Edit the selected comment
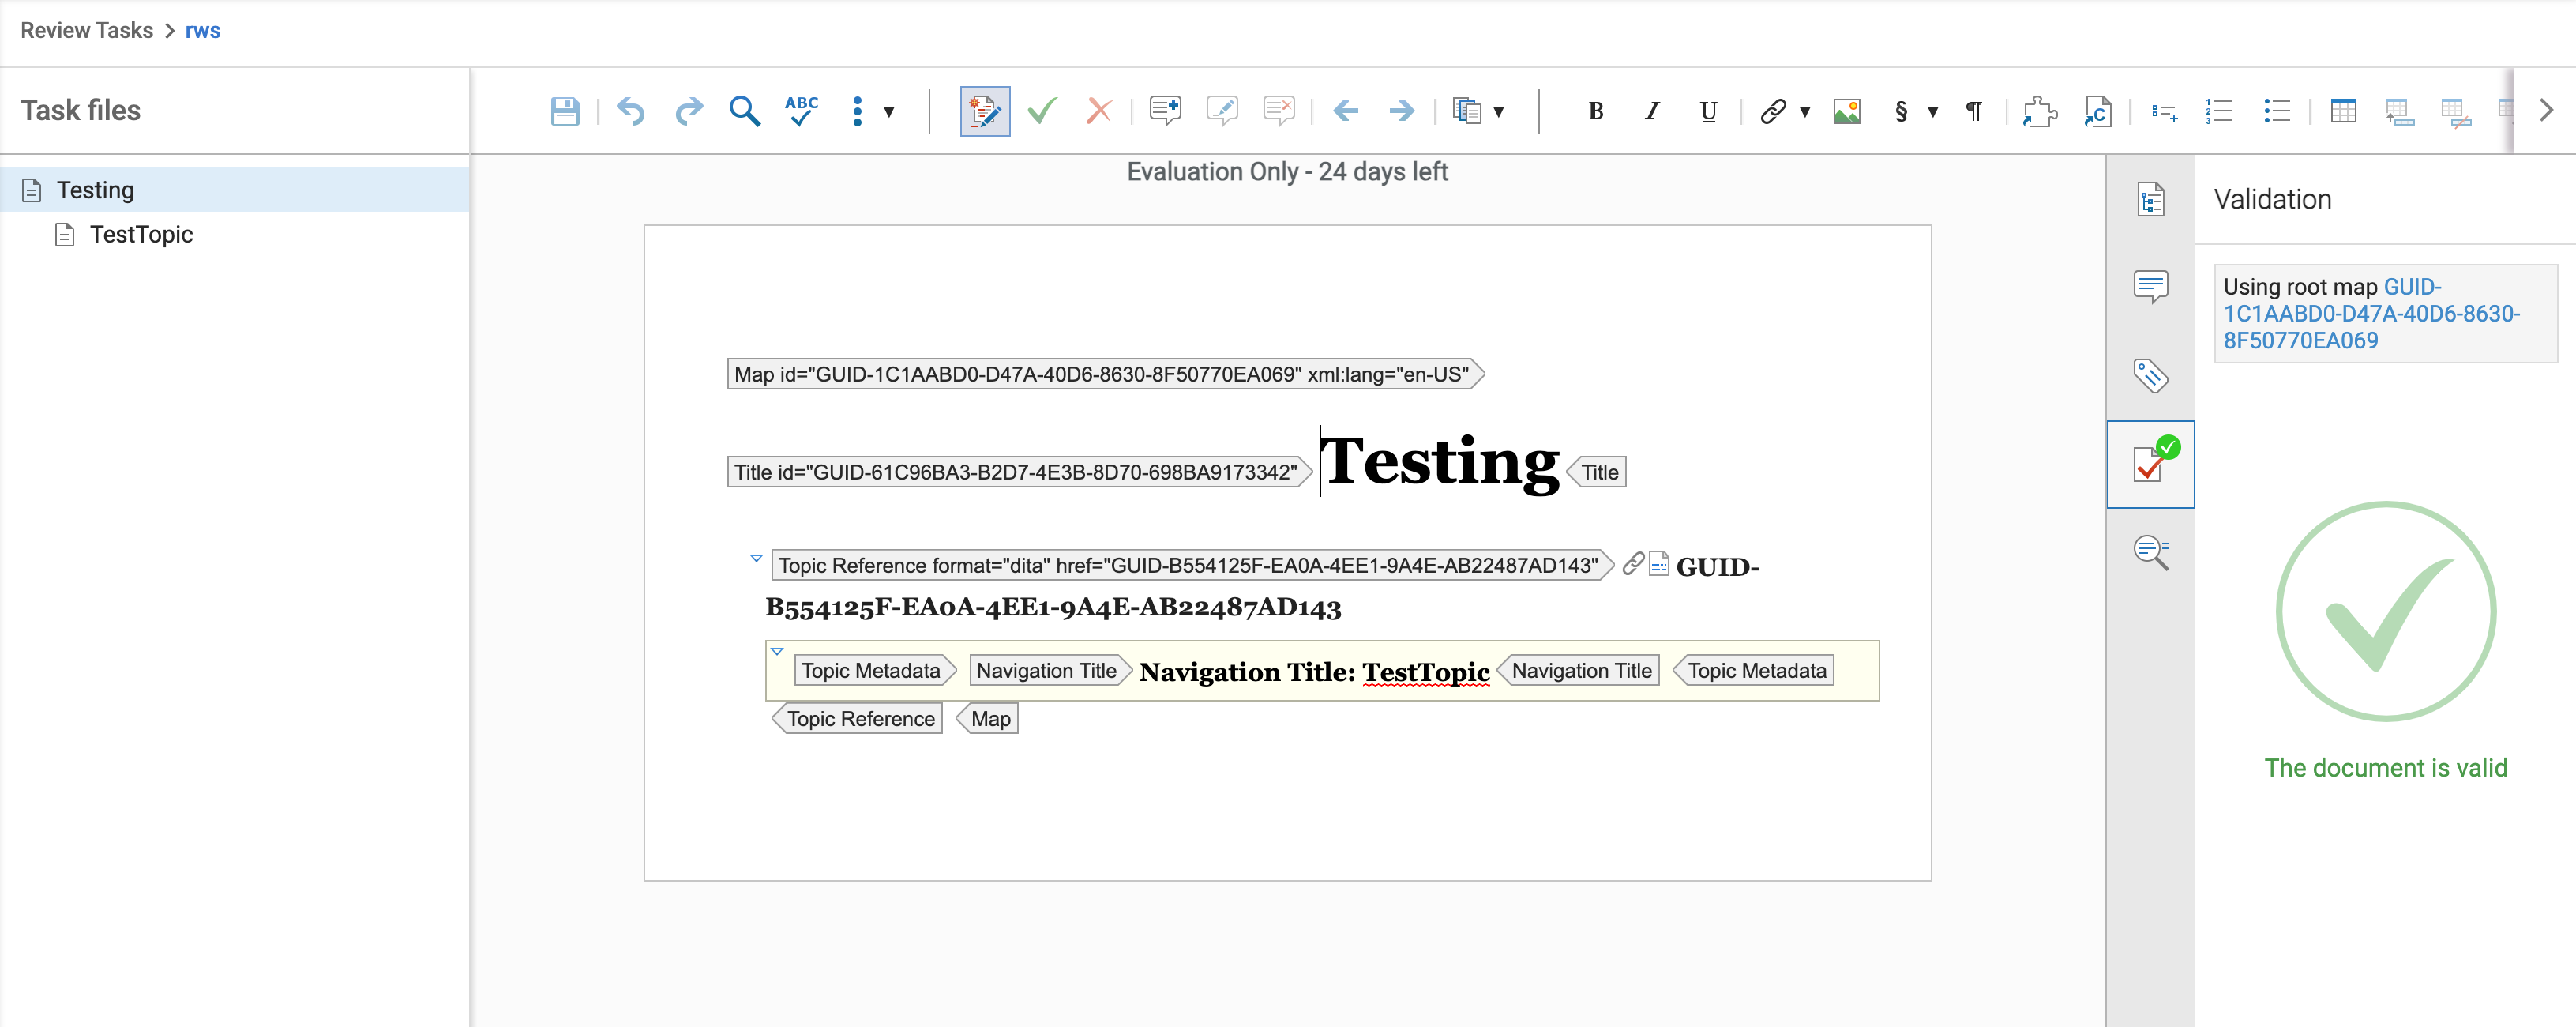Viewport: 2576px width, 1027px height. click(1222, 111)
